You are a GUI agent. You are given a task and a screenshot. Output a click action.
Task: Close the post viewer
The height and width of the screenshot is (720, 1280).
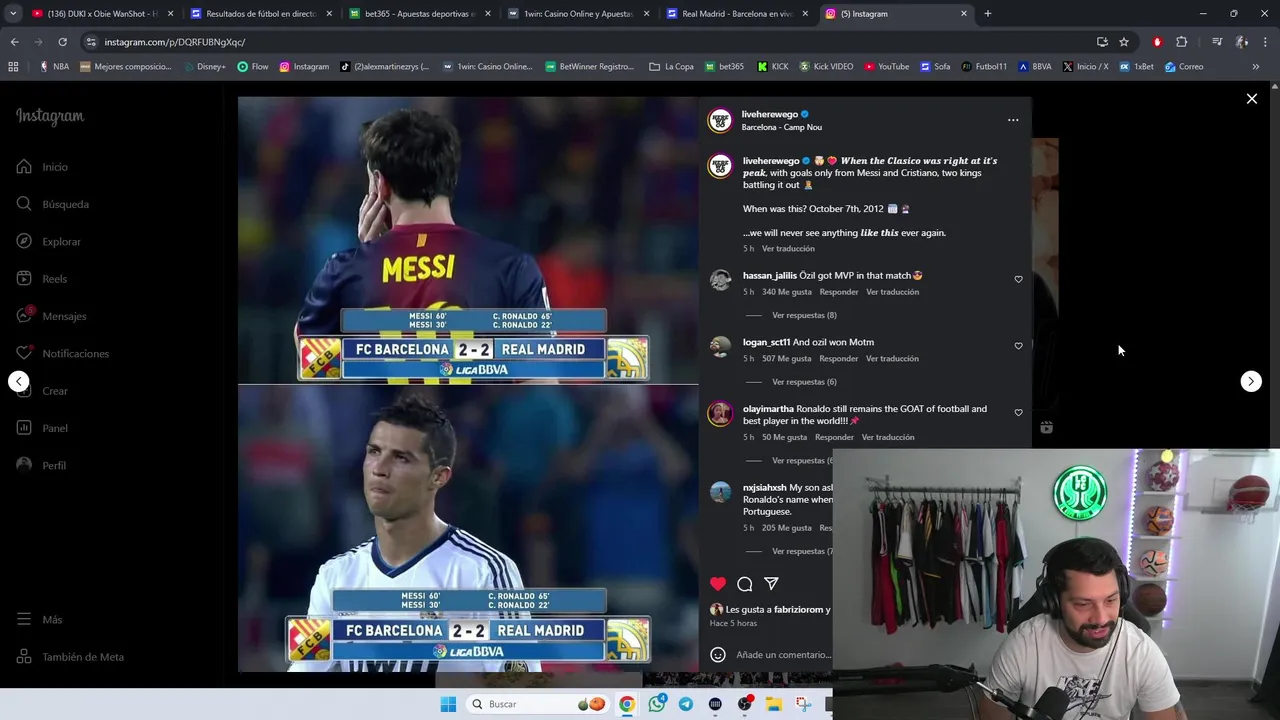point(1251,99)
